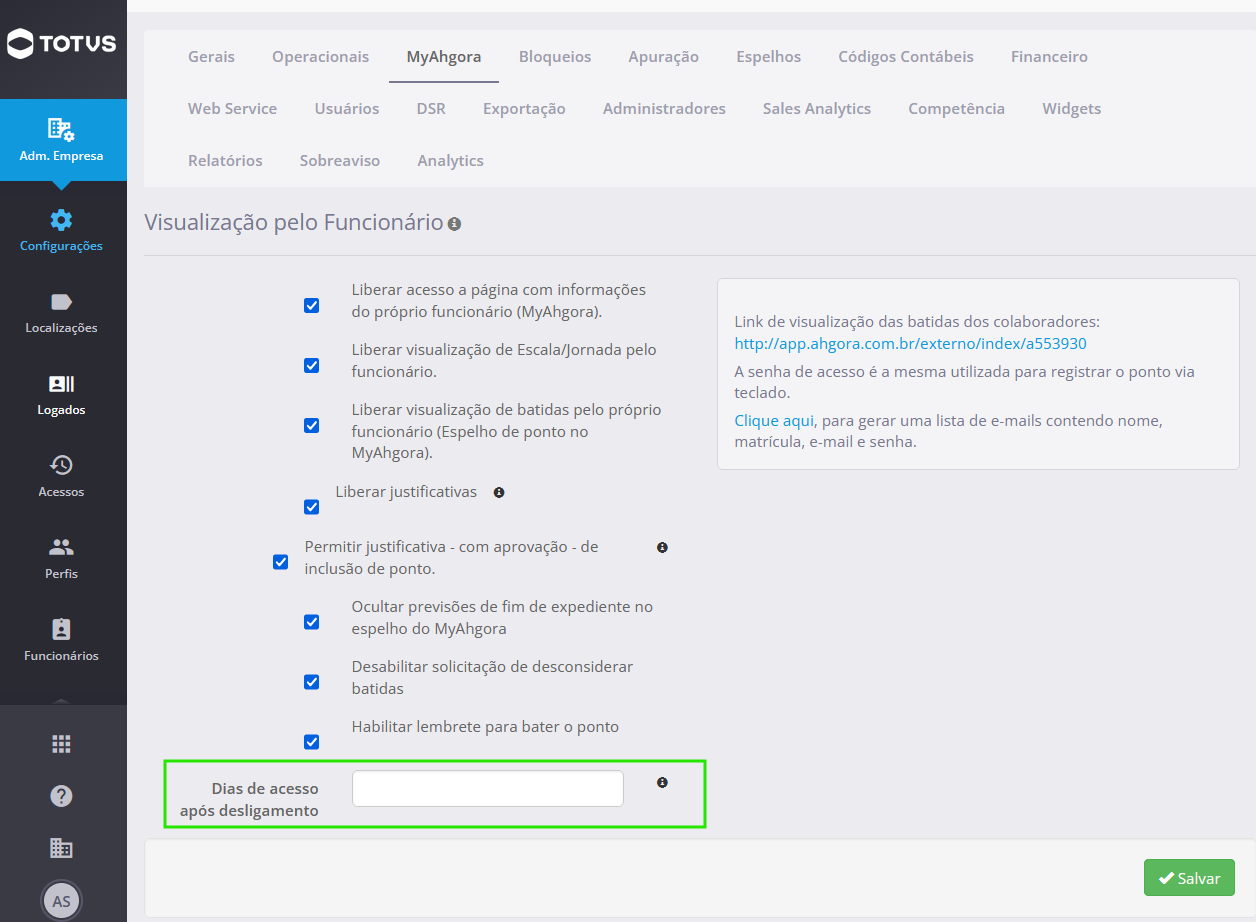Click info icon beside Permitir justificativa
Viewport: 1256px width, 922px height.
point(662,548)
